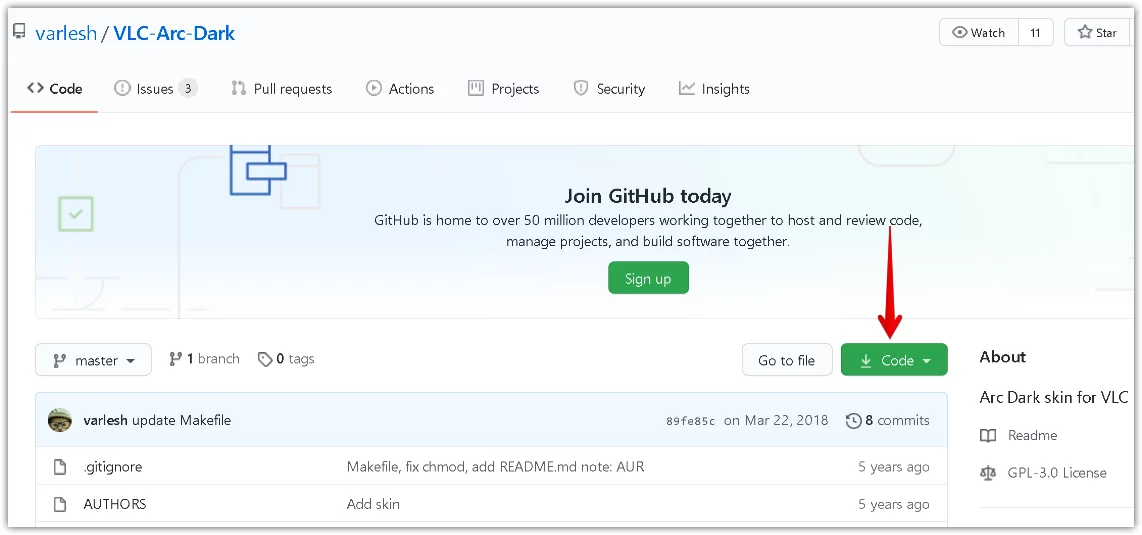Click the Join GitHub today heading
The width and height of the screenshot is (1142, 535).
[x=648, y=196]
